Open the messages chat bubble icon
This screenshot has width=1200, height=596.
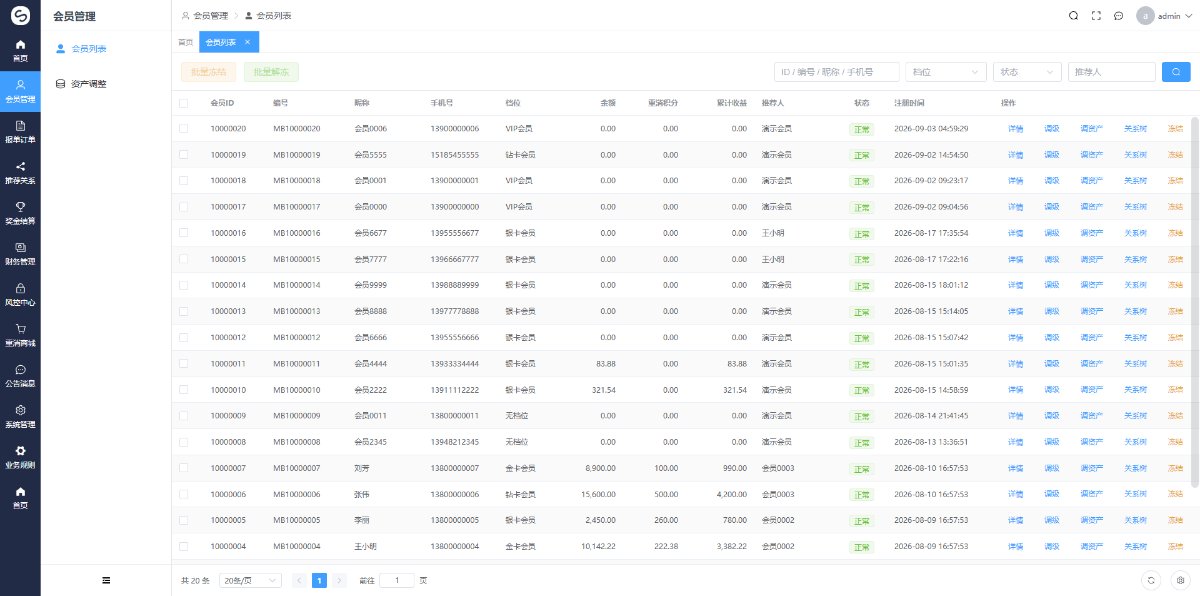click(1118, 16)
